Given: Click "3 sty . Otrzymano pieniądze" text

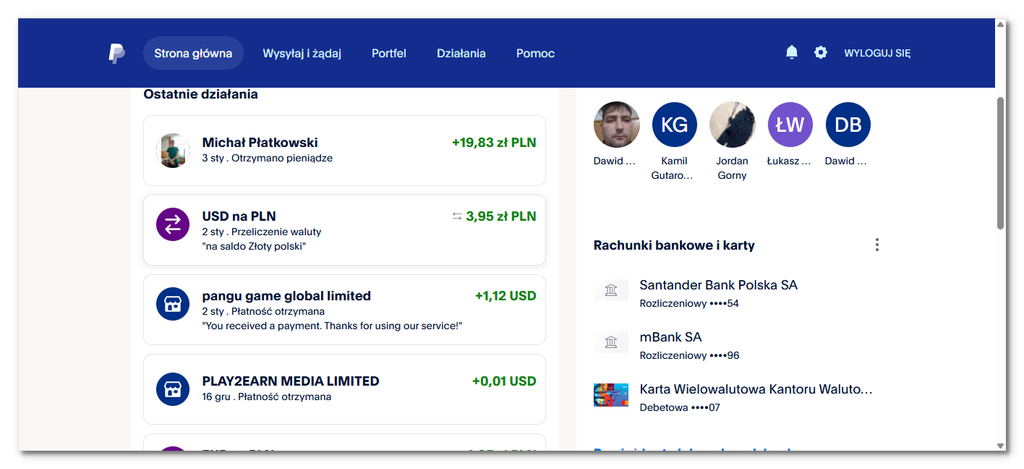Looking at the screenshot, I should point(267,158).
